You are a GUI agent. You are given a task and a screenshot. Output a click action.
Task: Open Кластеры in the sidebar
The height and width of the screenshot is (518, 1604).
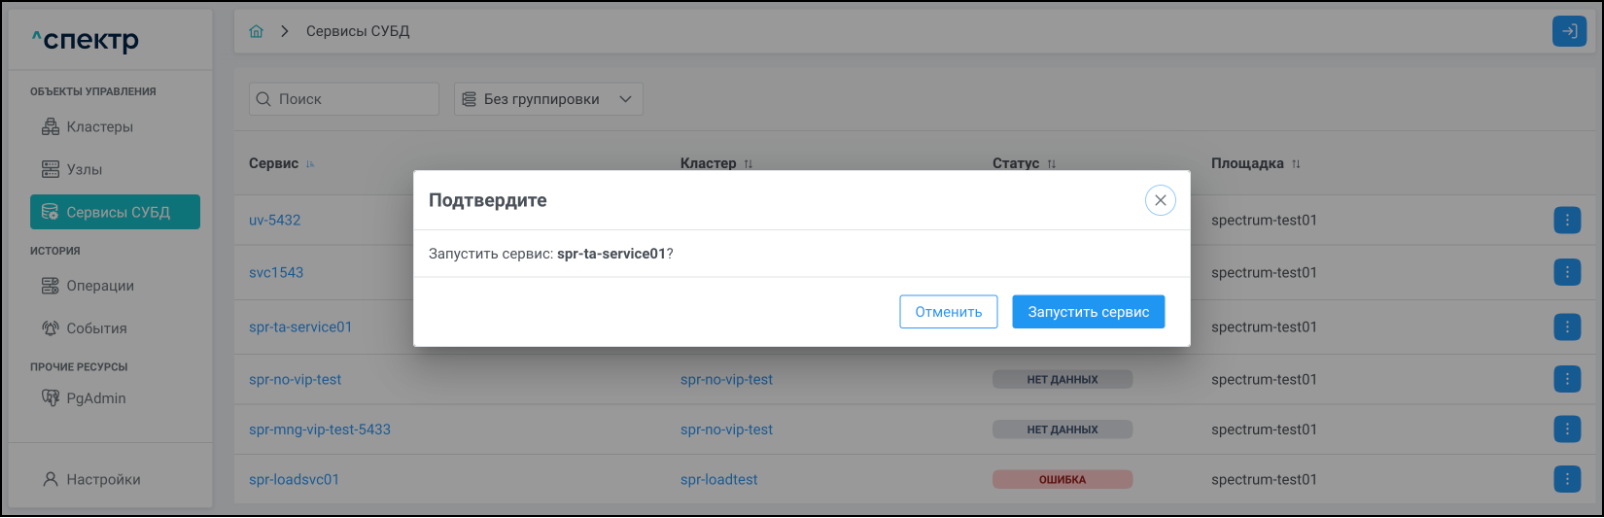(99, 127)
